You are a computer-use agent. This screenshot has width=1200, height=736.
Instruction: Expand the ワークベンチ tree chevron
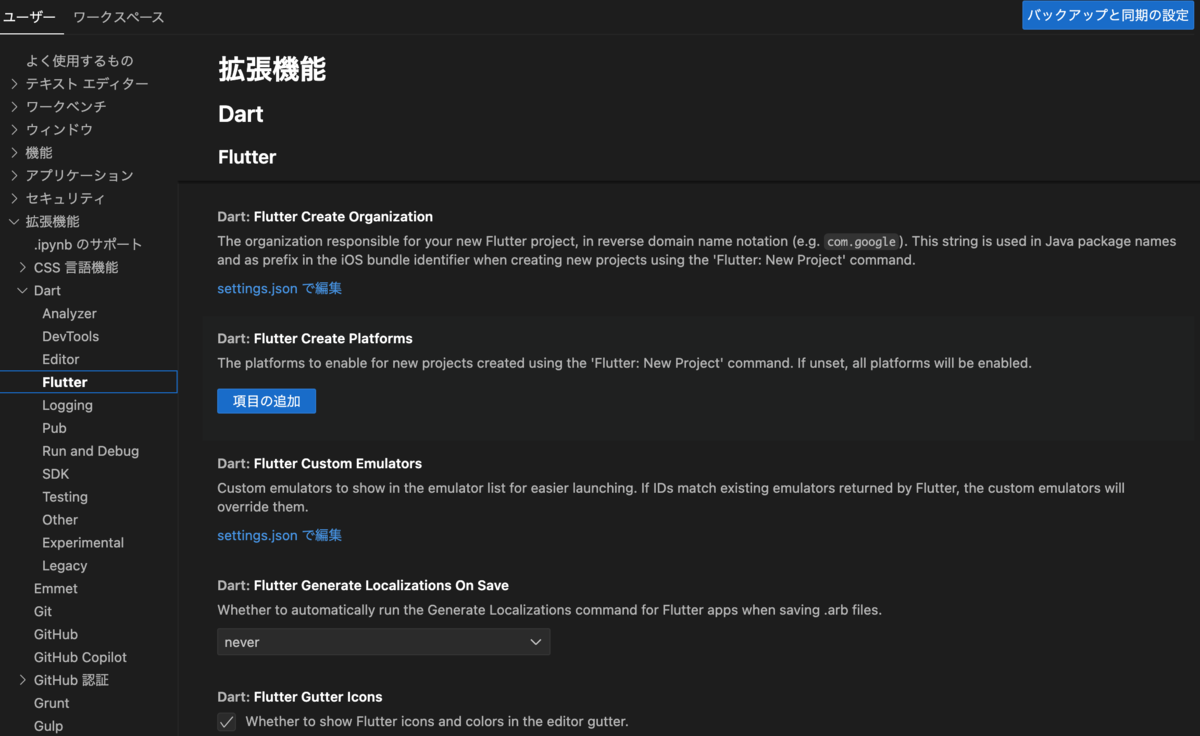(14, 107)
